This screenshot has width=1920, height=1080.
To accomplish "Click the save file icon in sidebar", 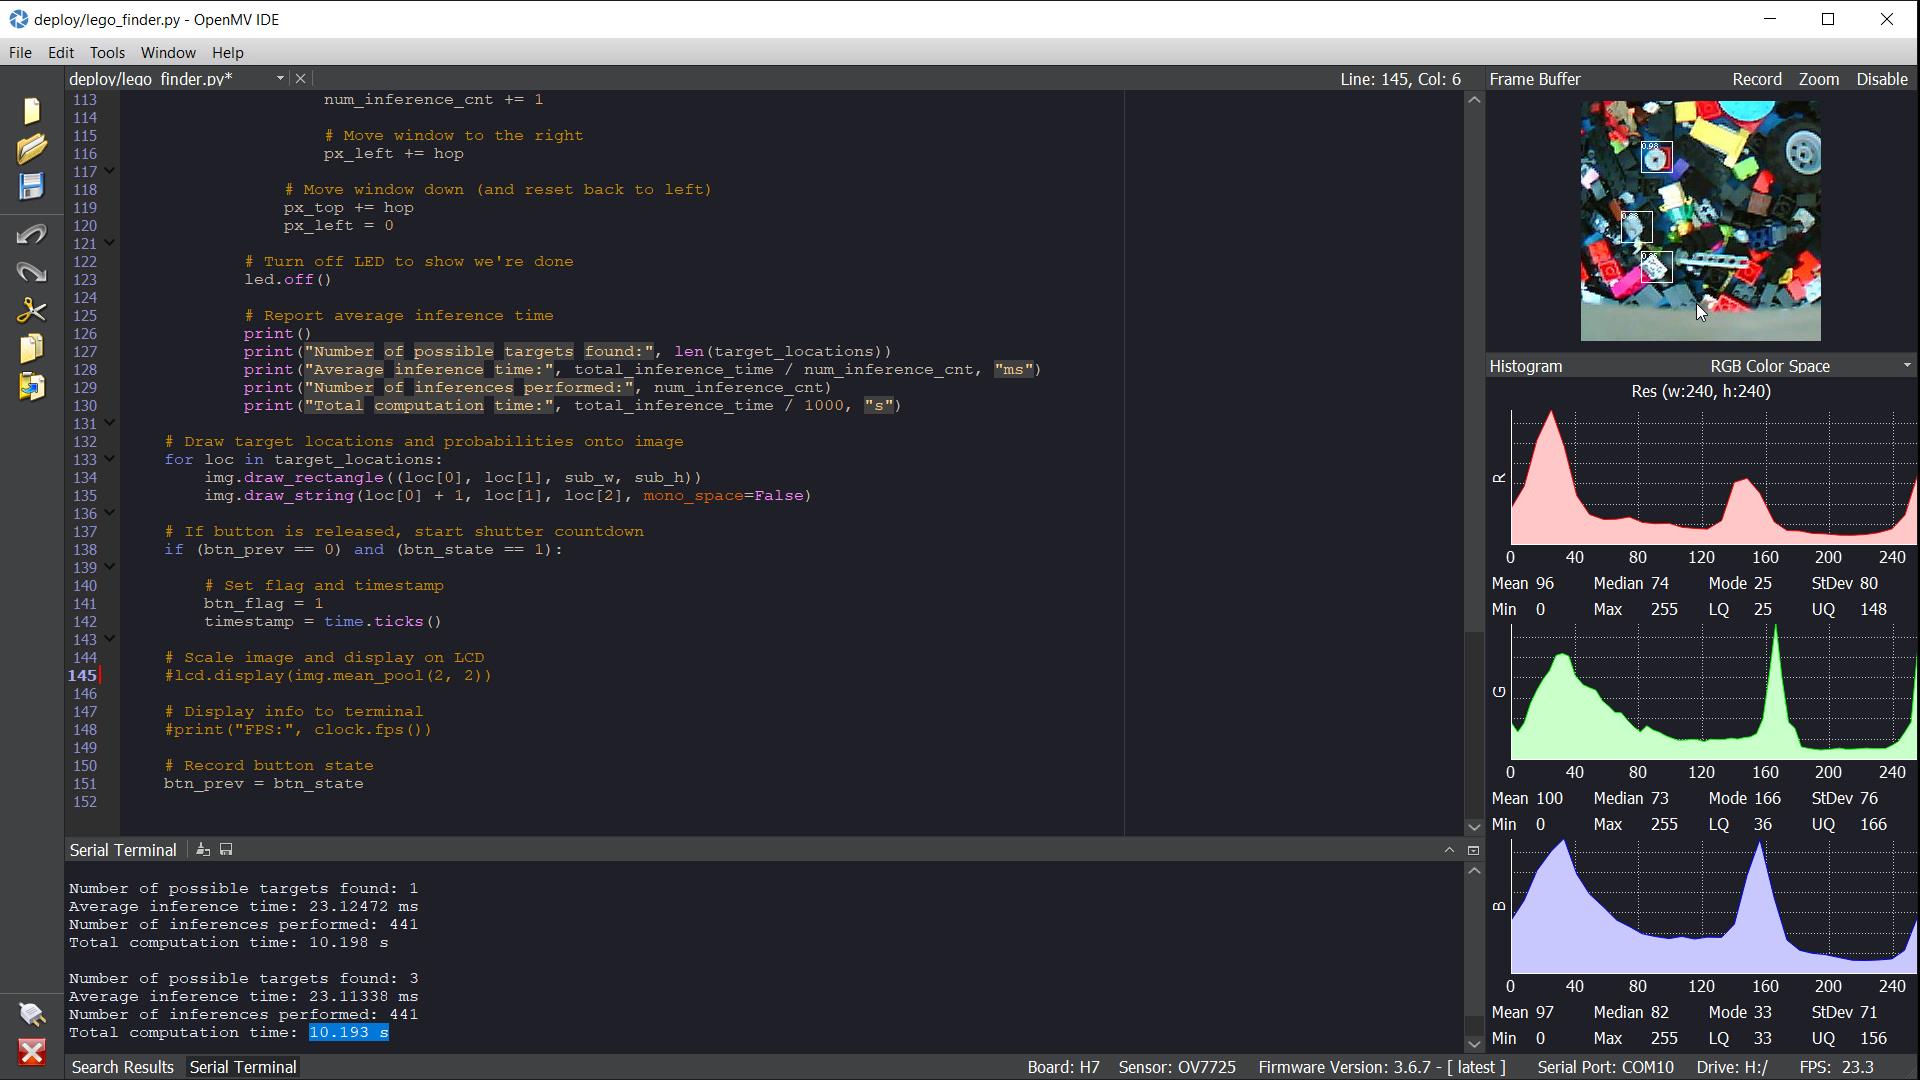I will [32, 187].
